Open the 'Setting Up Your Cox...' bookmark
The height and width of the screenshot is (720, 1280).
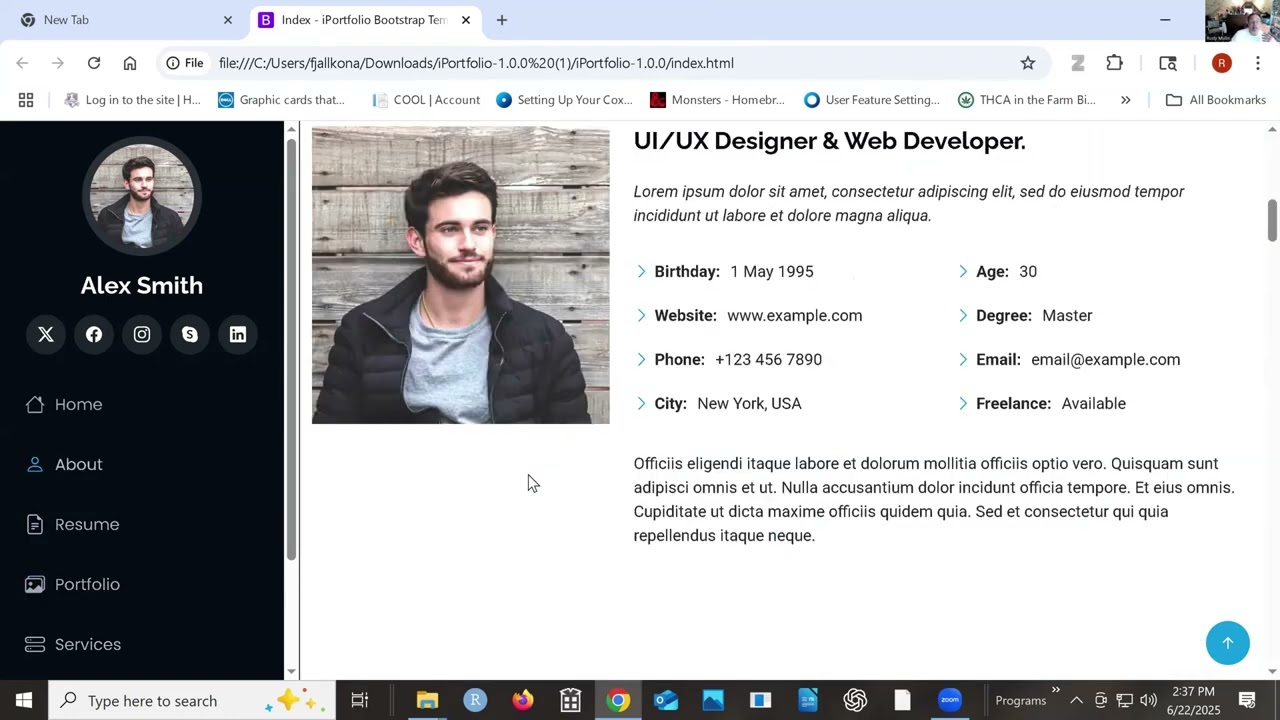(565, 100)
